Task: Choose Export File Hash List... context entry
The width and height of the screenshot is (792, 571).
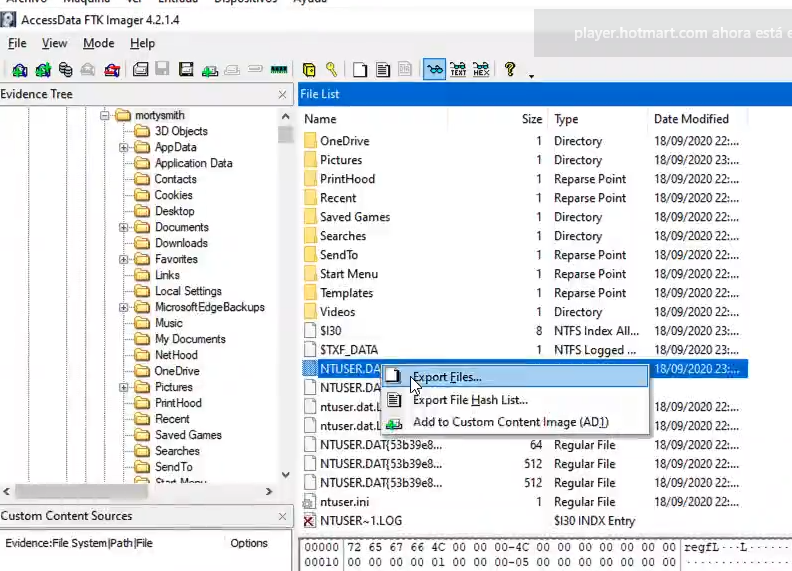Action: [x=514, y=400]
